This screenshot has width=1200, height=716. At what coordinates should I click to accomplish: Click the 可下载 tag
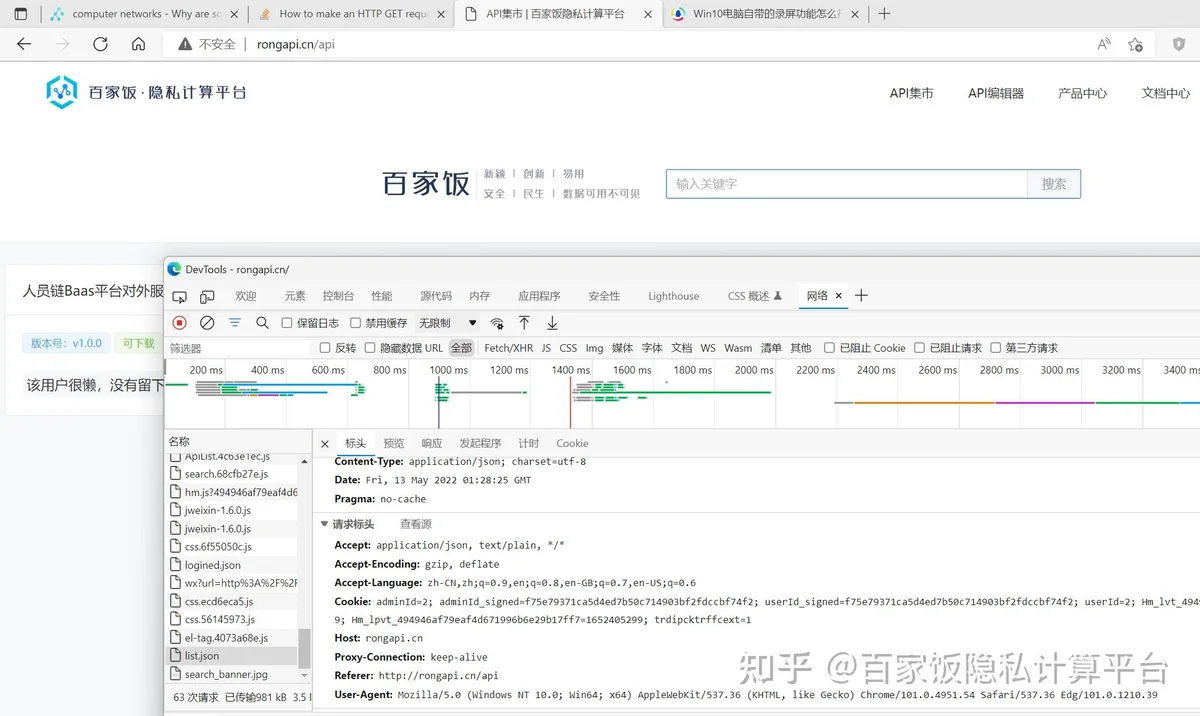tap(139, 343)
